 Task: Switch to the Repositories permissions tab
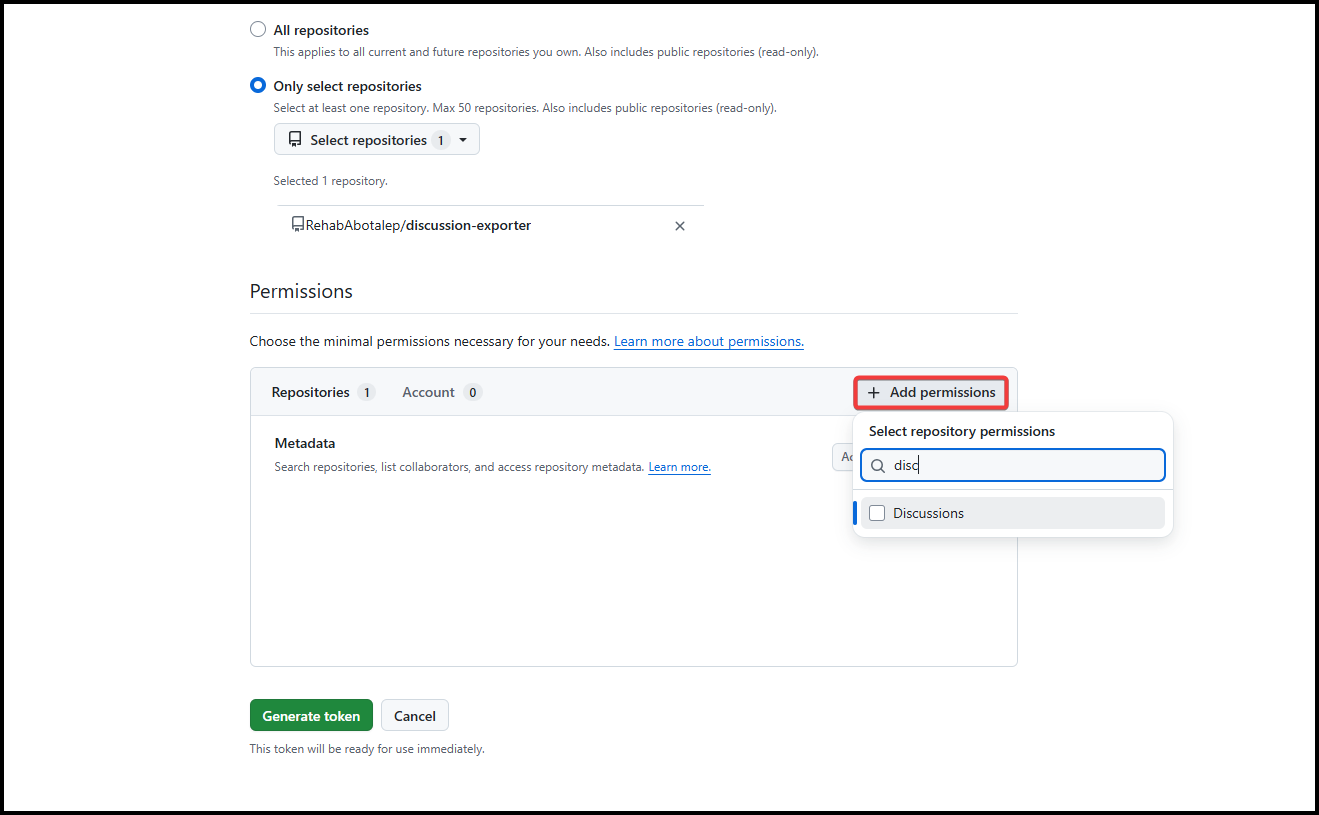click(310, 393)
